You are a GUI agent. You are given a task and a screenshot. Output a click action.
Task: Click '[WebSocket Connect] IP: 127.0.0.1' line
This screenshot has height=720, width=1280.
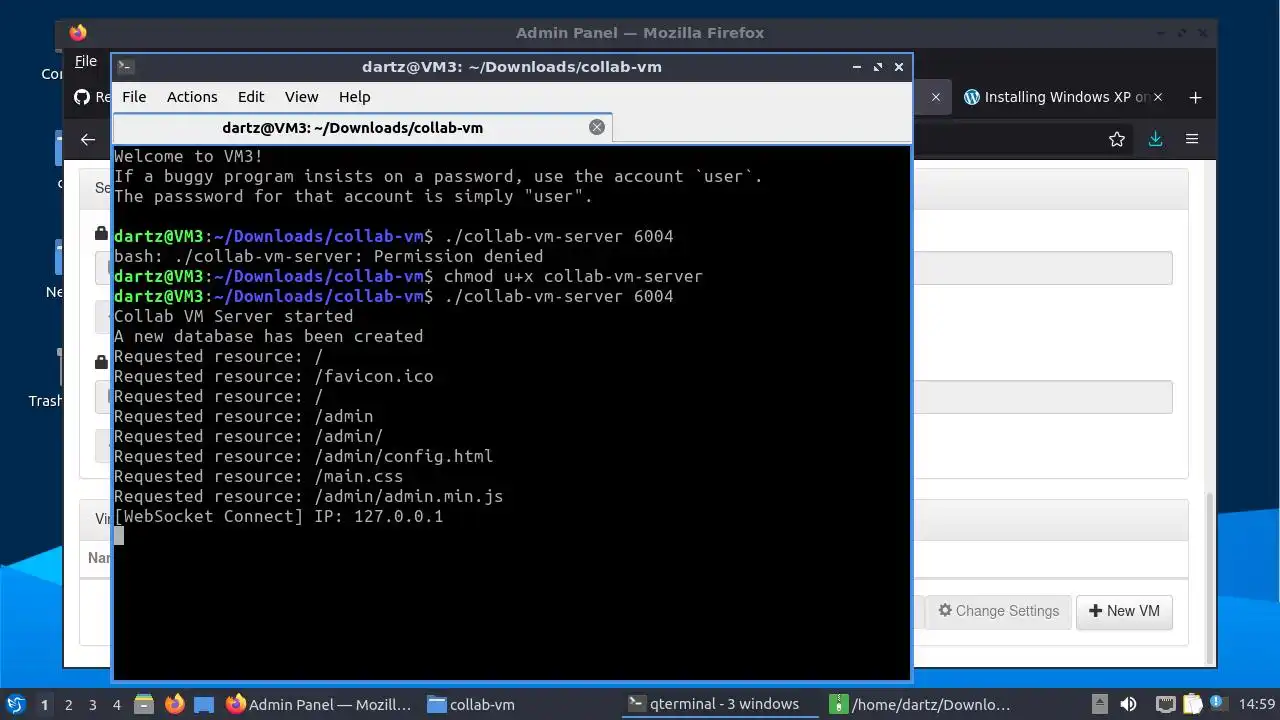[x=278, y=516]
